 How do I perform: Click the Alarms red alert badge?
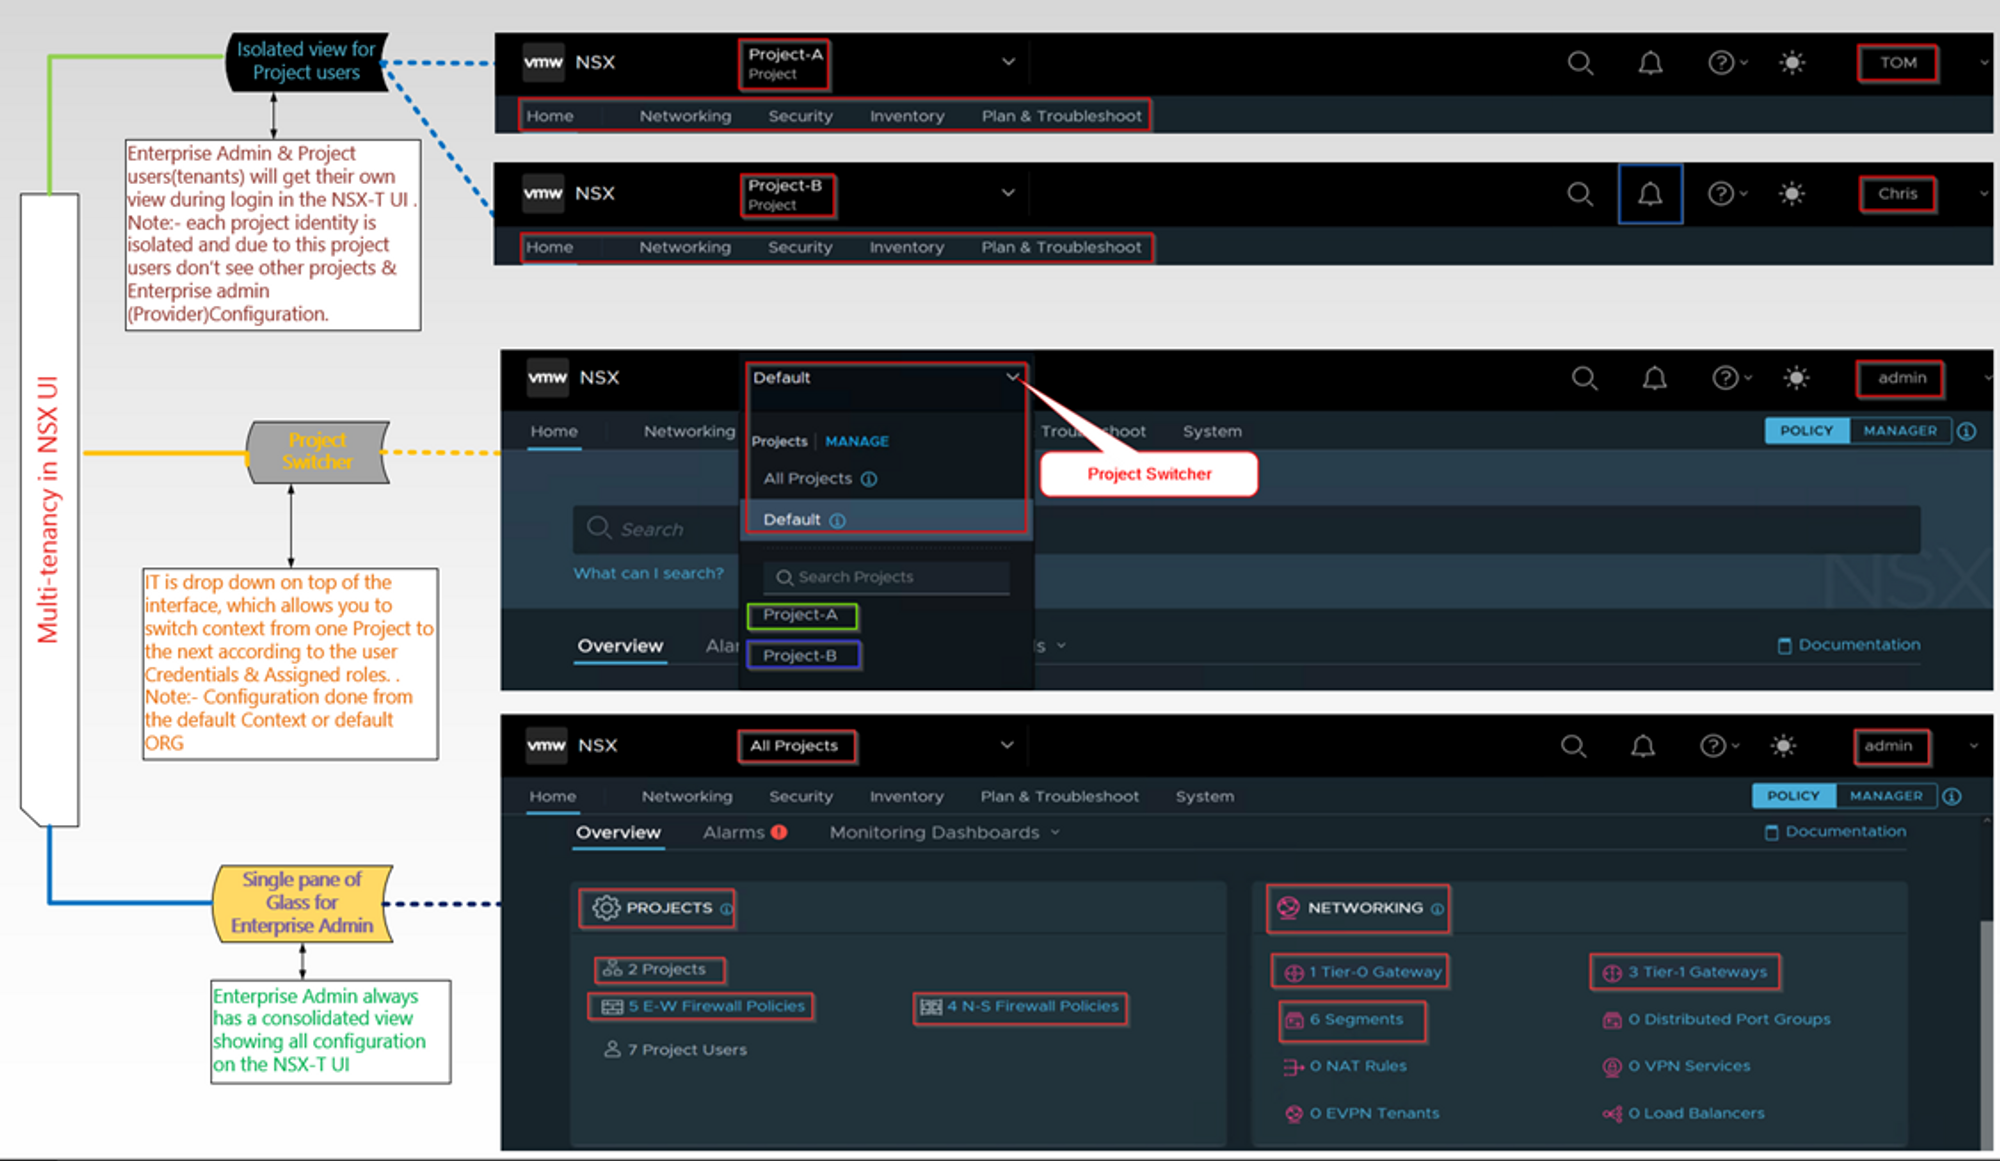pos(779,832)
